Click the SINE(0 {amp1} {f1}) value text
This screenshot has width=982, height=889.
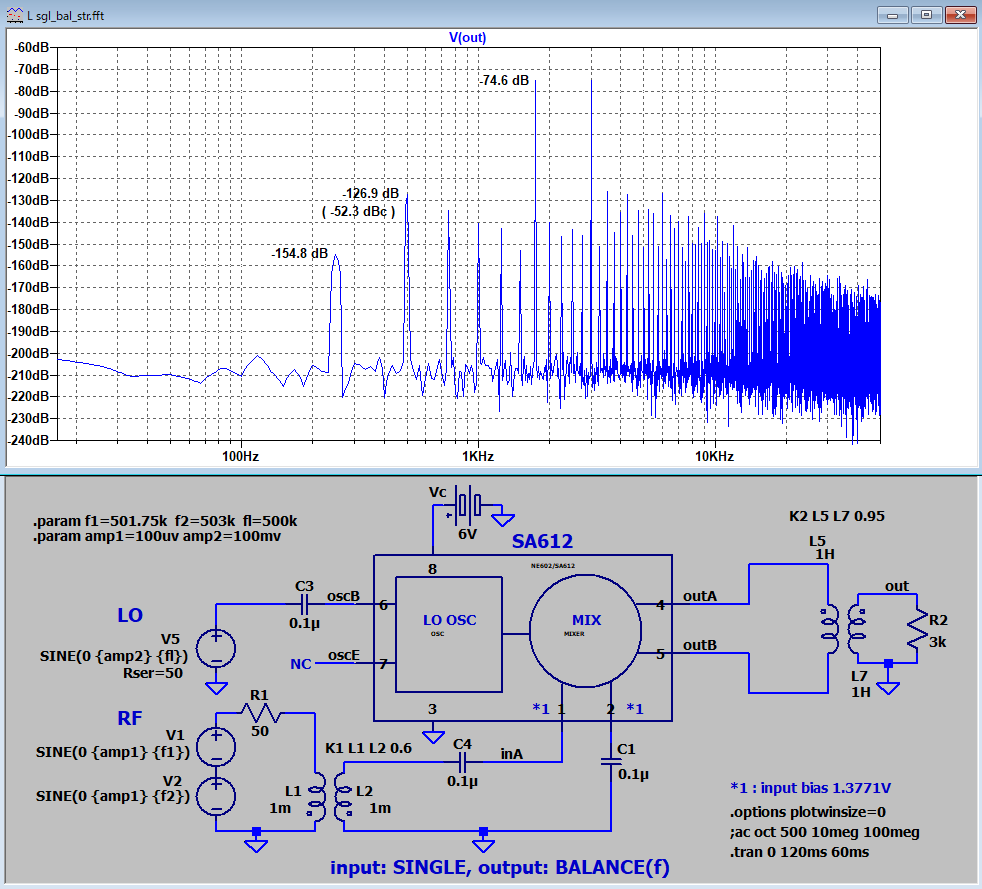[x=113, y=752]
